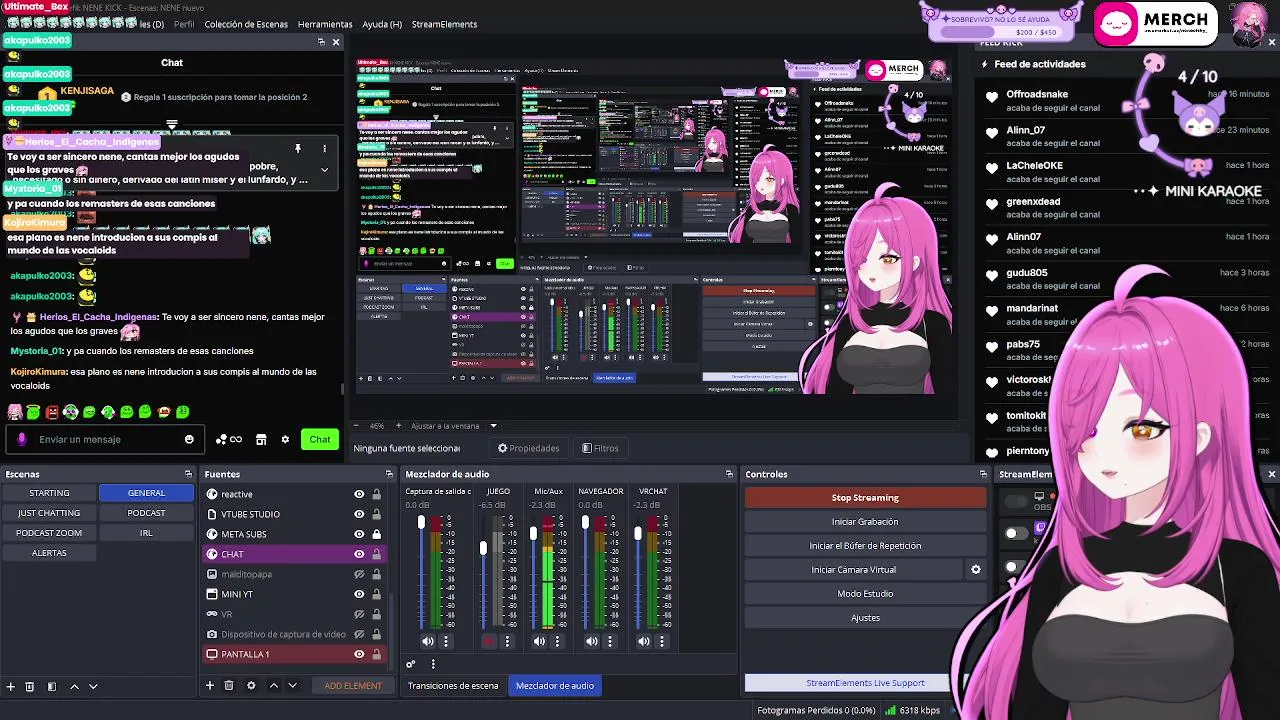Screen dimensions: 1280x720
Task: Adjust VRCHAT volume fader
Action: [638, 533]
